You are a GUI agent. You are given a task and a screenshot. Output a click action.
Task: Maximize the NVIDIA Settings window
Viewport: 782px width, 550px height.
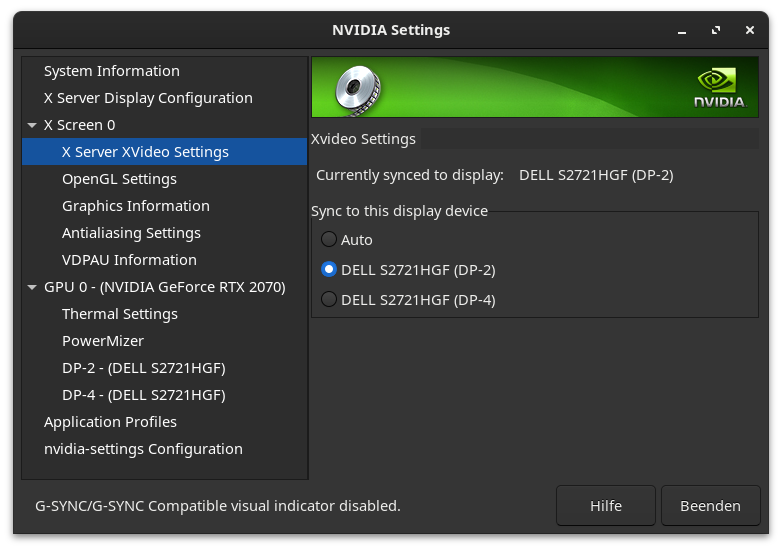coord(716,30)
